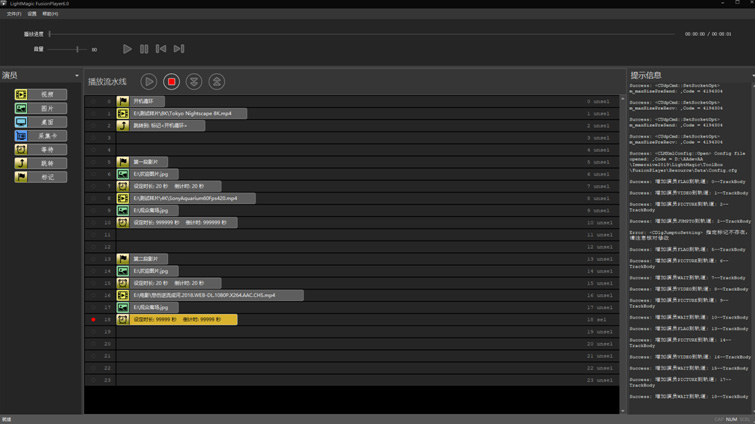
Task: Select the picture clip on track 9
Action: (147, 210)
